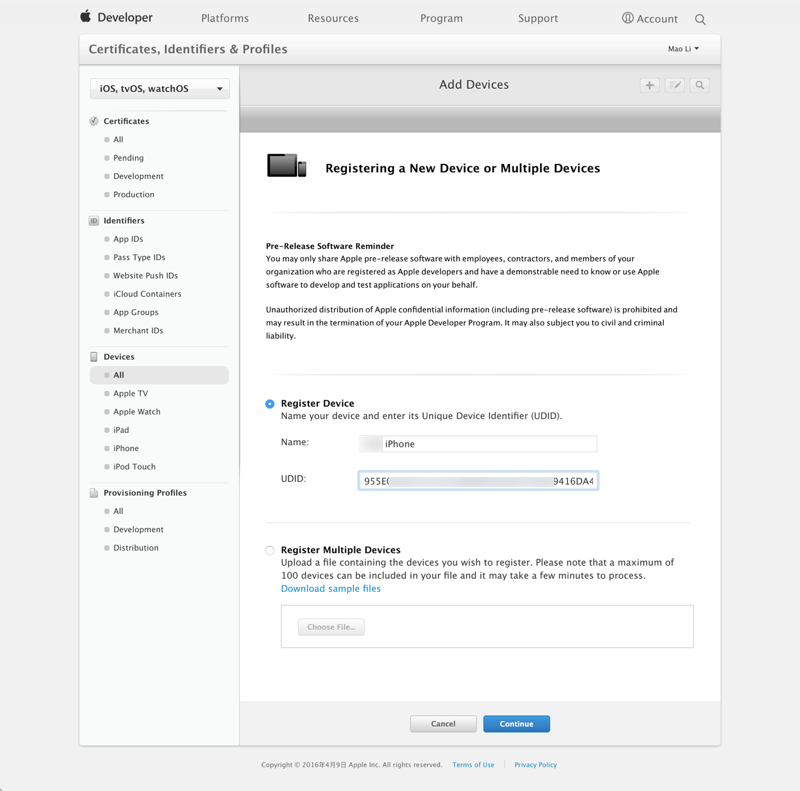
Task: Select Apple TV devices
Action: pos(131,393)
